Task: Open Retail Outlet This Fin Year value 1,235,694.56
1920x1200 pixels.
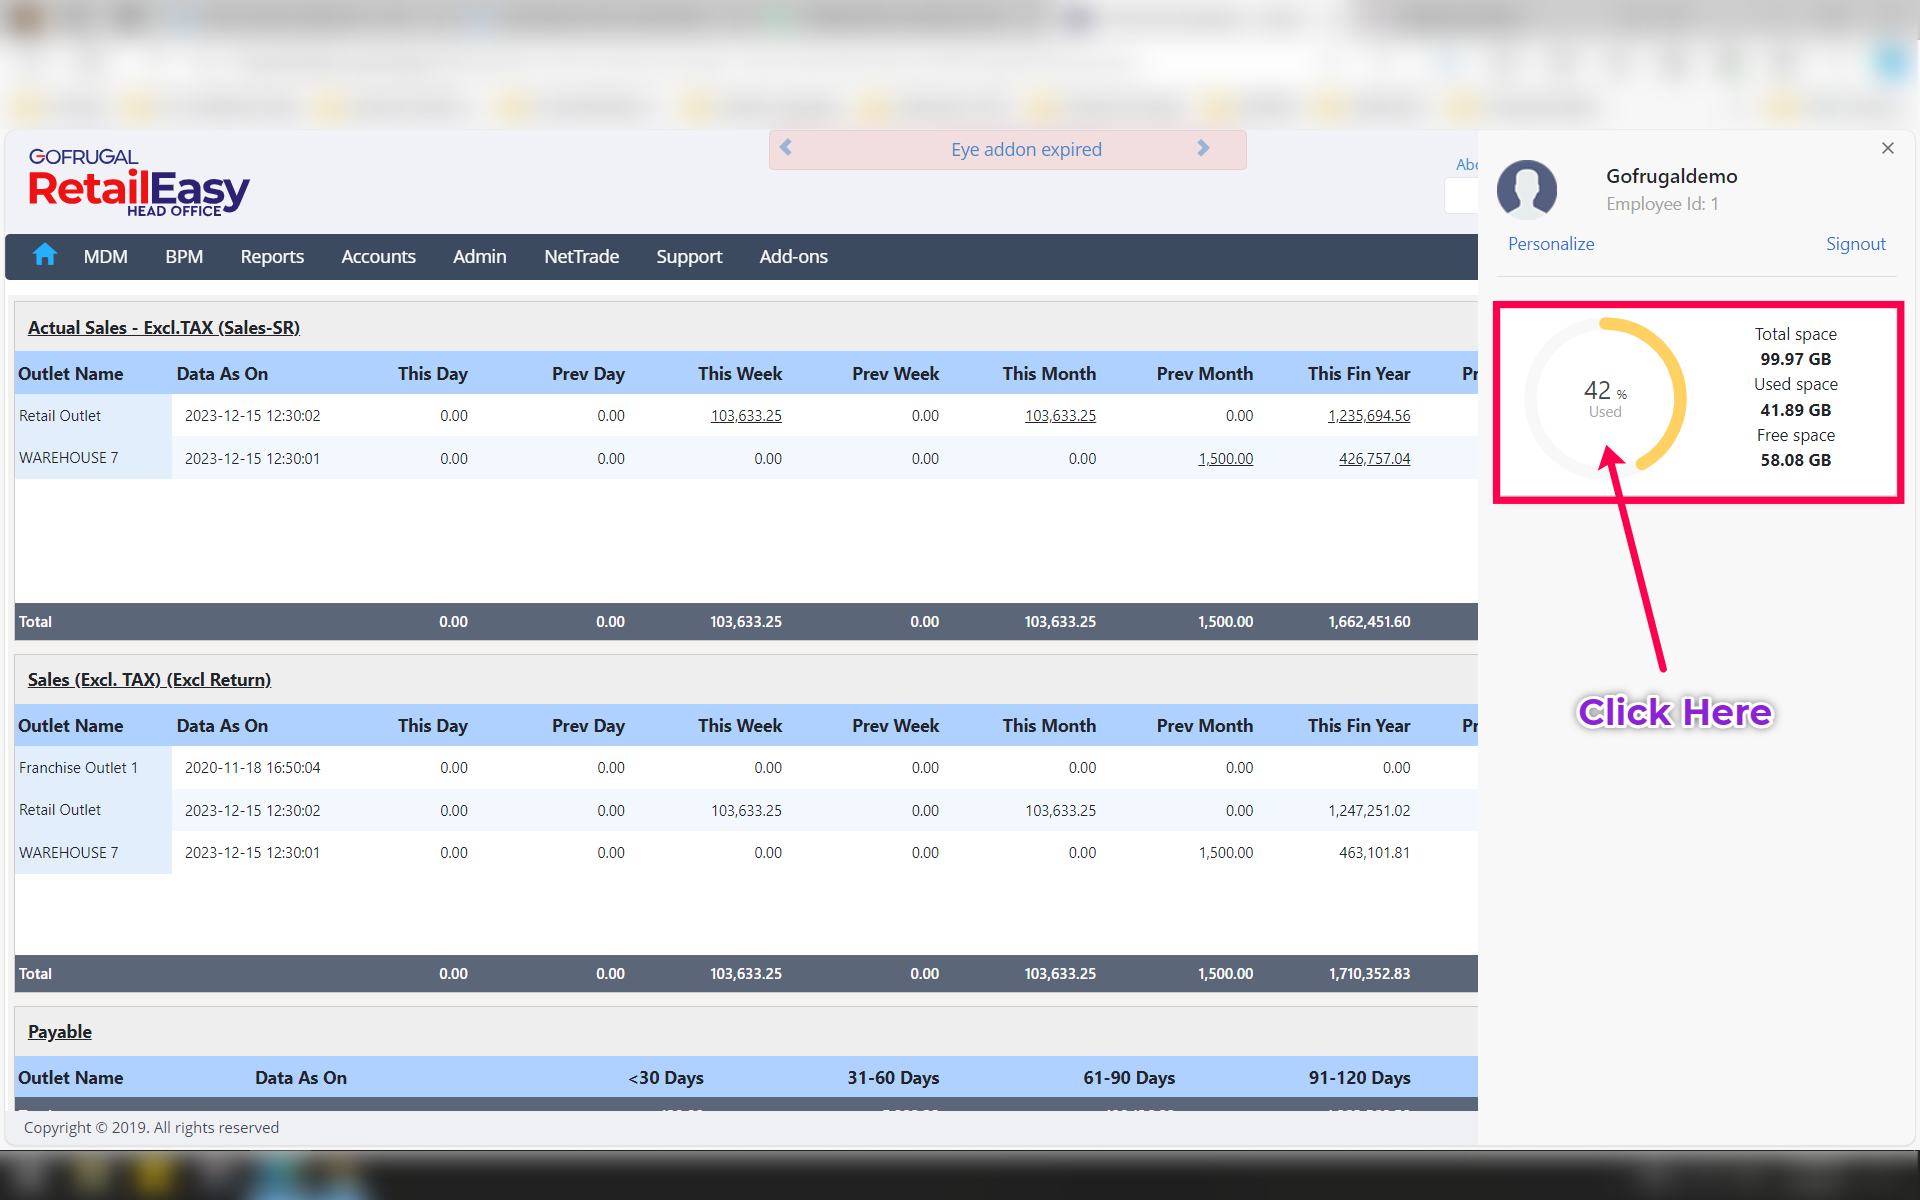Action: [x=1368, y=416]
